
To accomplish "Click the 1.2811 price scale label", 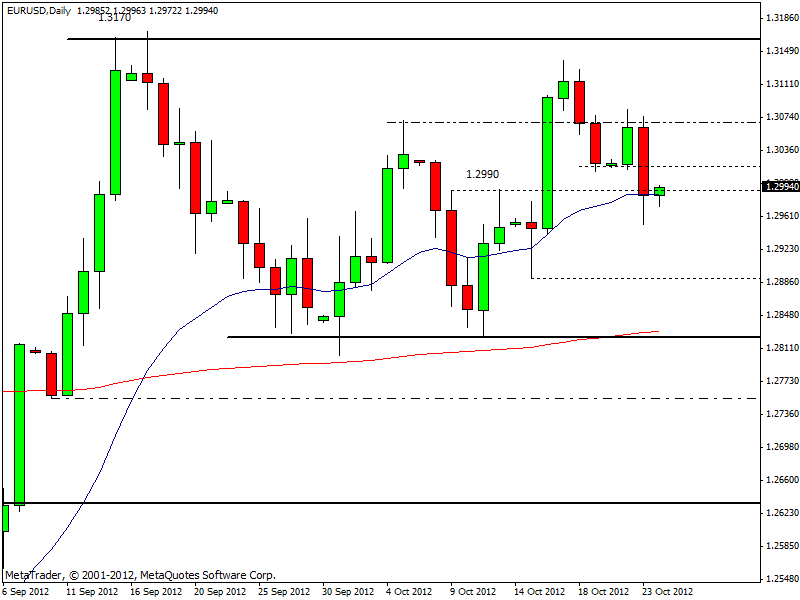I will click(782, 348).
